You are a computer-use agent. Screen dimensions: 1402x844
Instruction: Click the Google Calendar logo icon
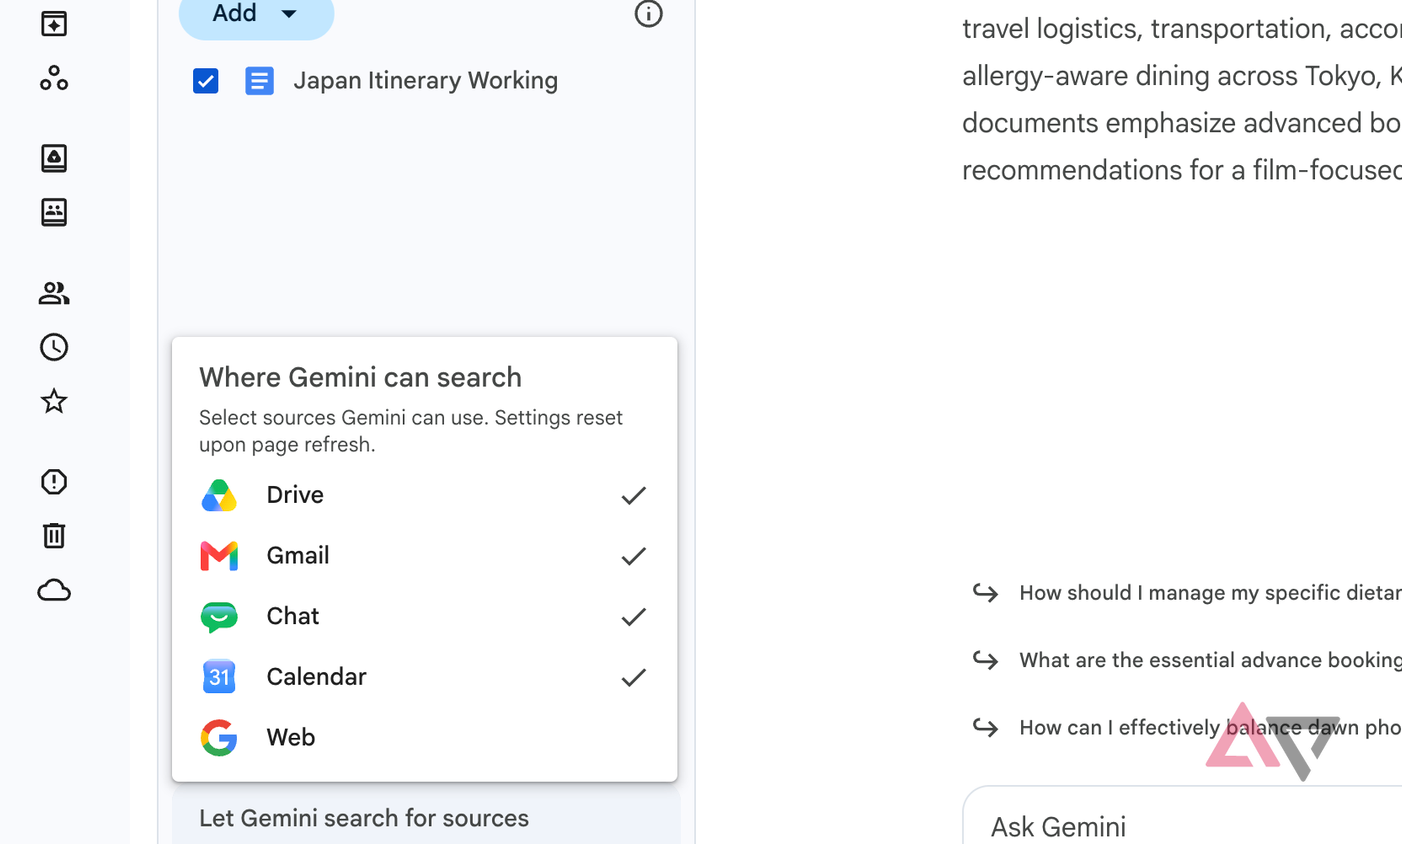pos(219,677)
